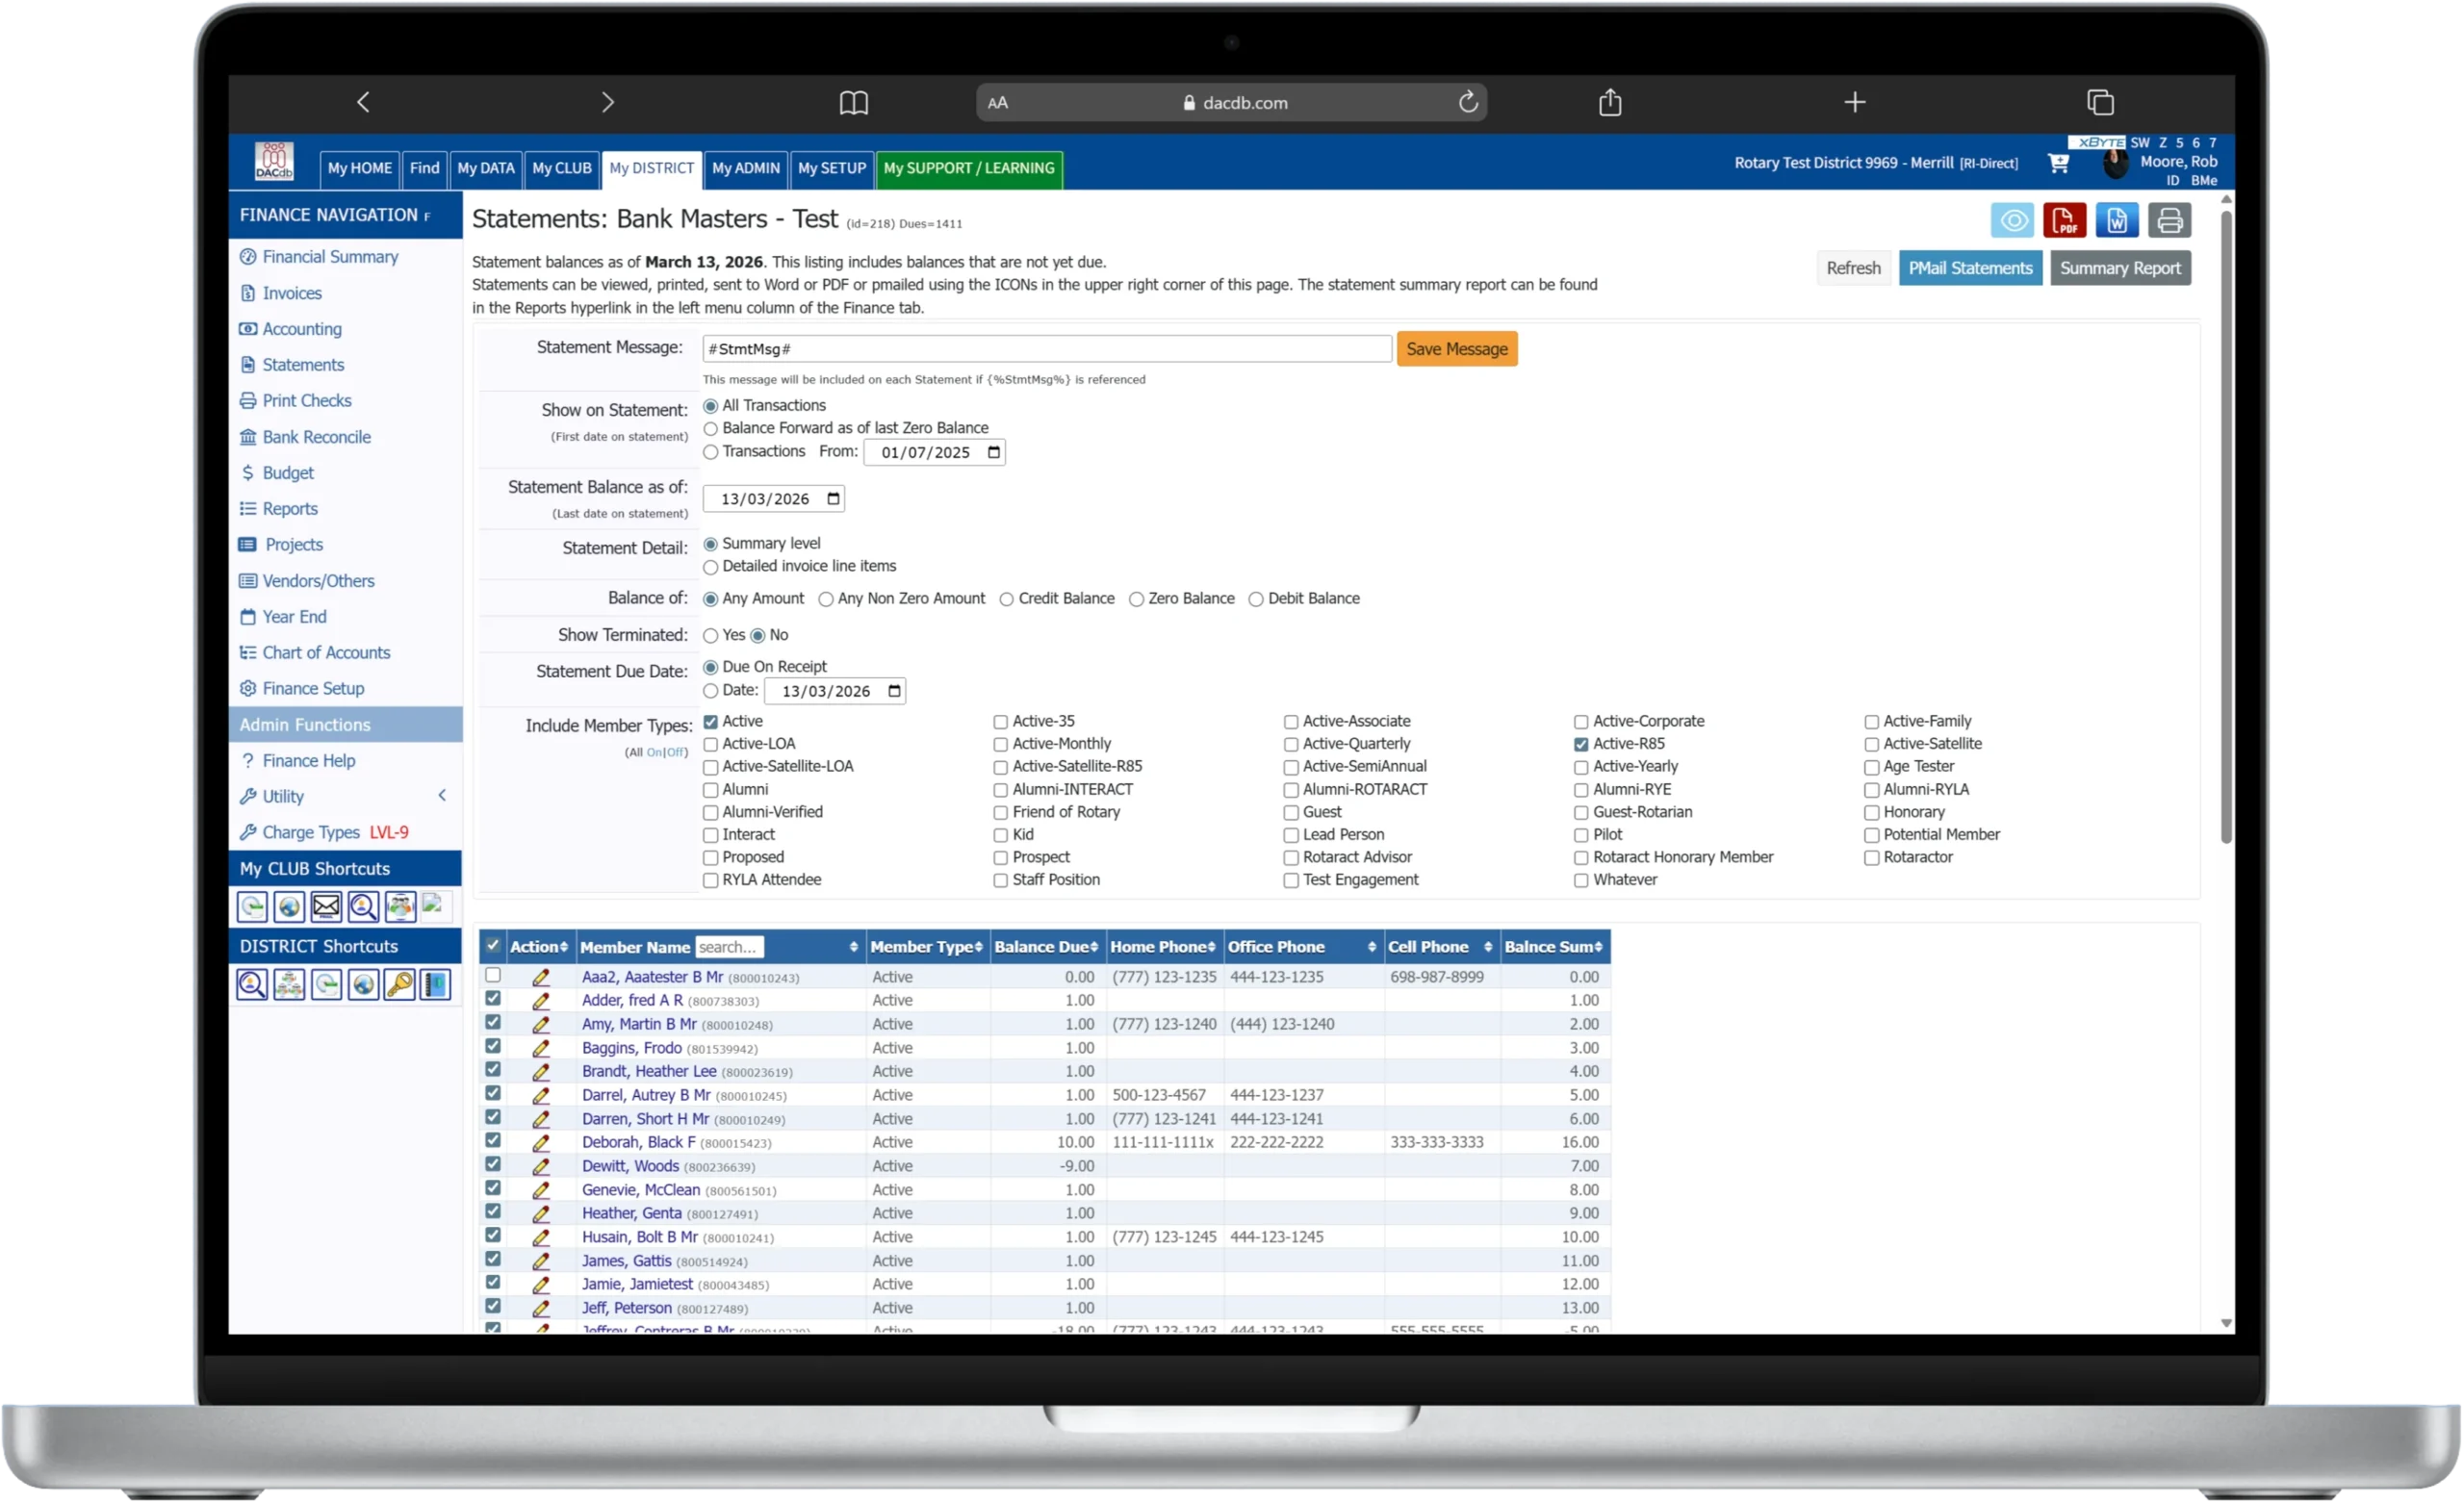
Task: Open the key shortcut under DISTRICT Shortcuts
Action: tap(399, 985)
